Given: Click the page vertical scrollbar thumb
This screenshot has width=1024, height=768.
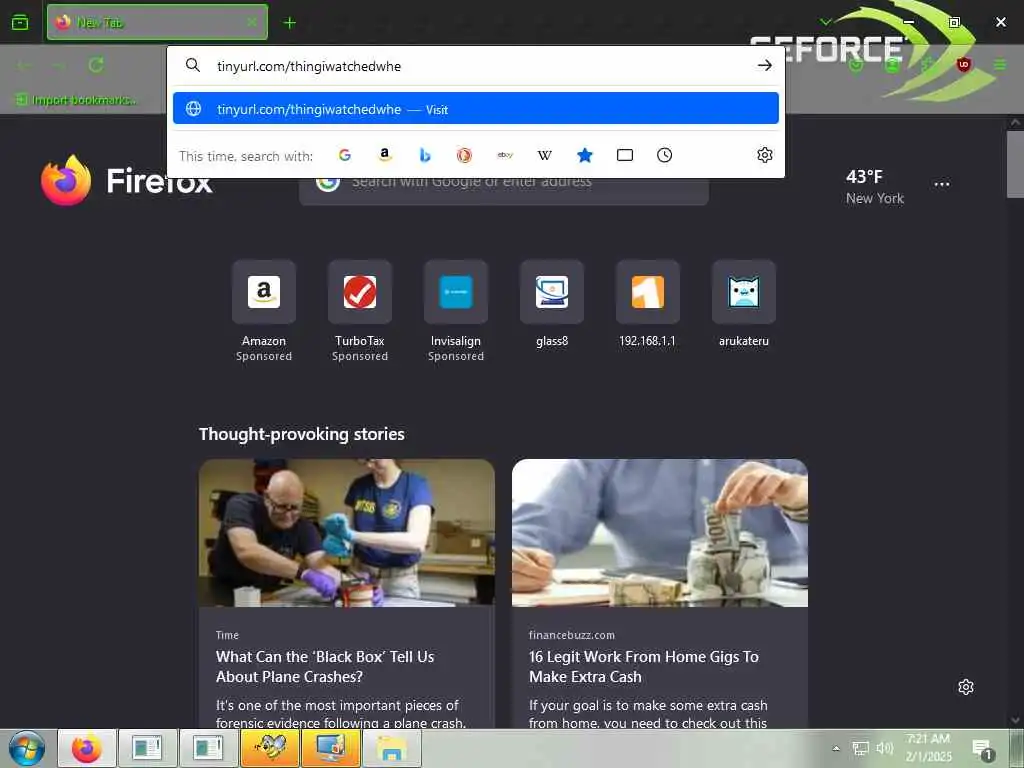Looking at the screenshot, I should tap(1015, 164).
